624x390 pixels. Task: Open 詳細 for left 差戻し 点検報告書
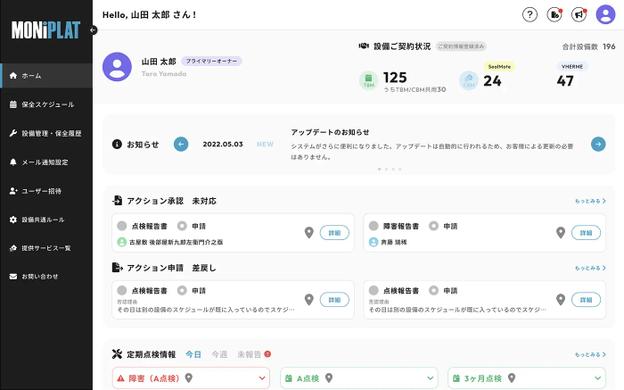click(x=334, y=300)
